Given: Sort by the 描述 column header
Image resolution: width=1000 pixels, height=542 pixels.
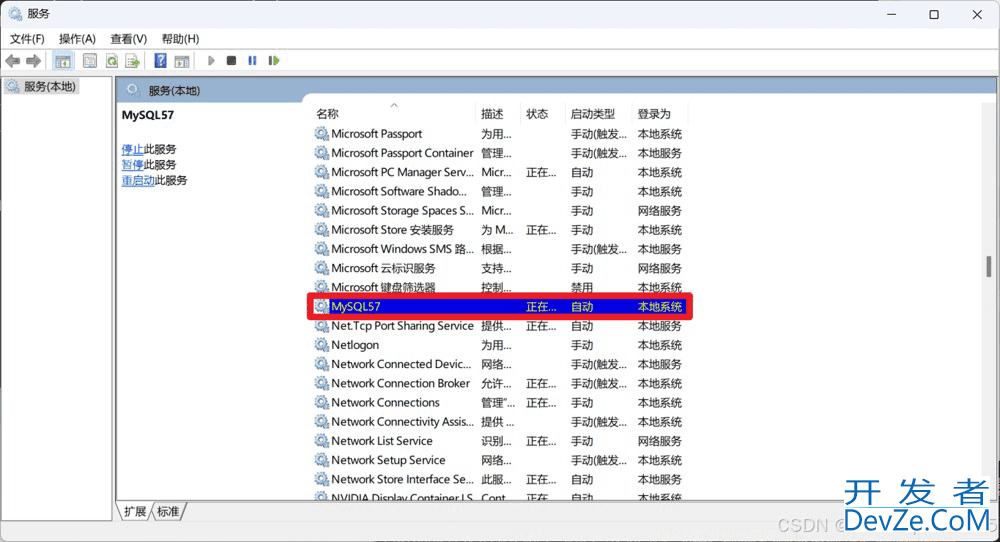Looking at the screenshot, I should [492, 114].
